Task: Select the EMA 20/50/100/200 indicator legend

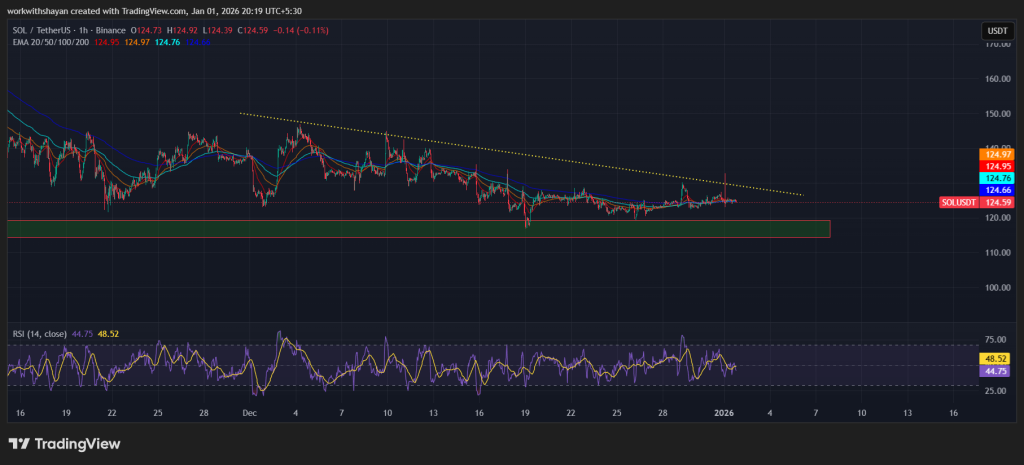Action: [48, 42]
